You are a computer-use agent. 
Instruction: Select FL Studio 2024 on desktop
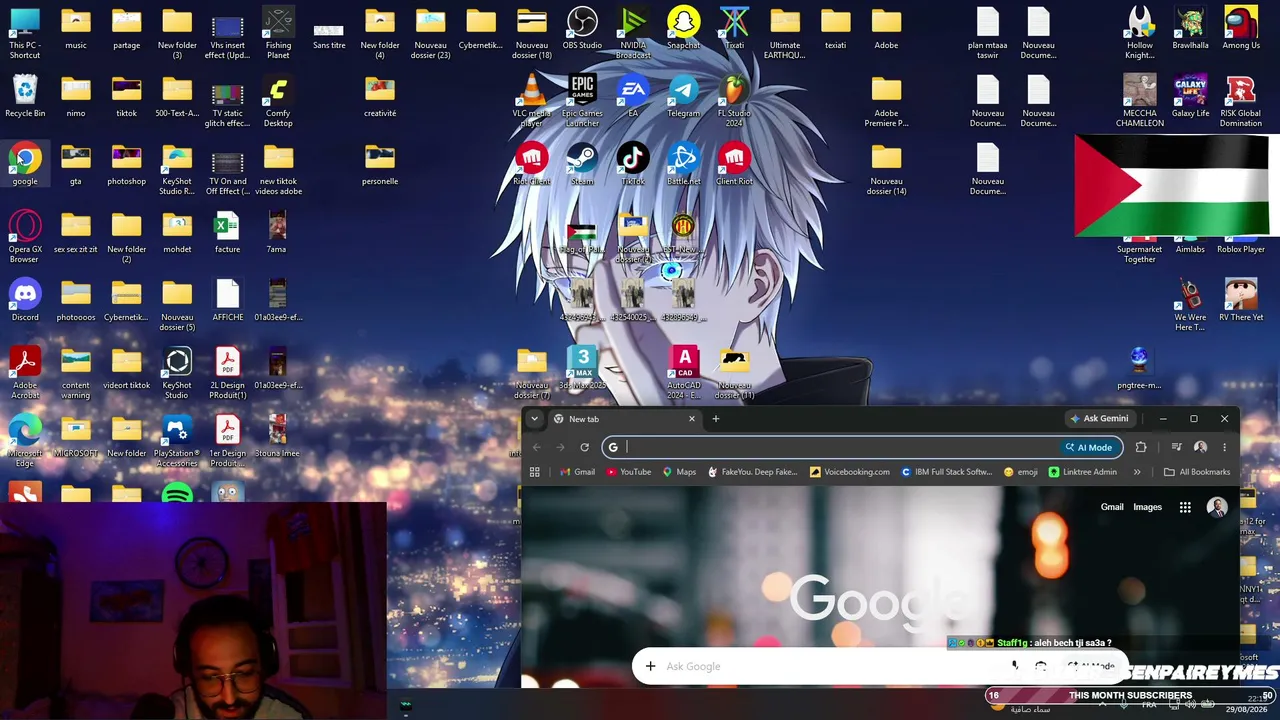click(734, 101)
